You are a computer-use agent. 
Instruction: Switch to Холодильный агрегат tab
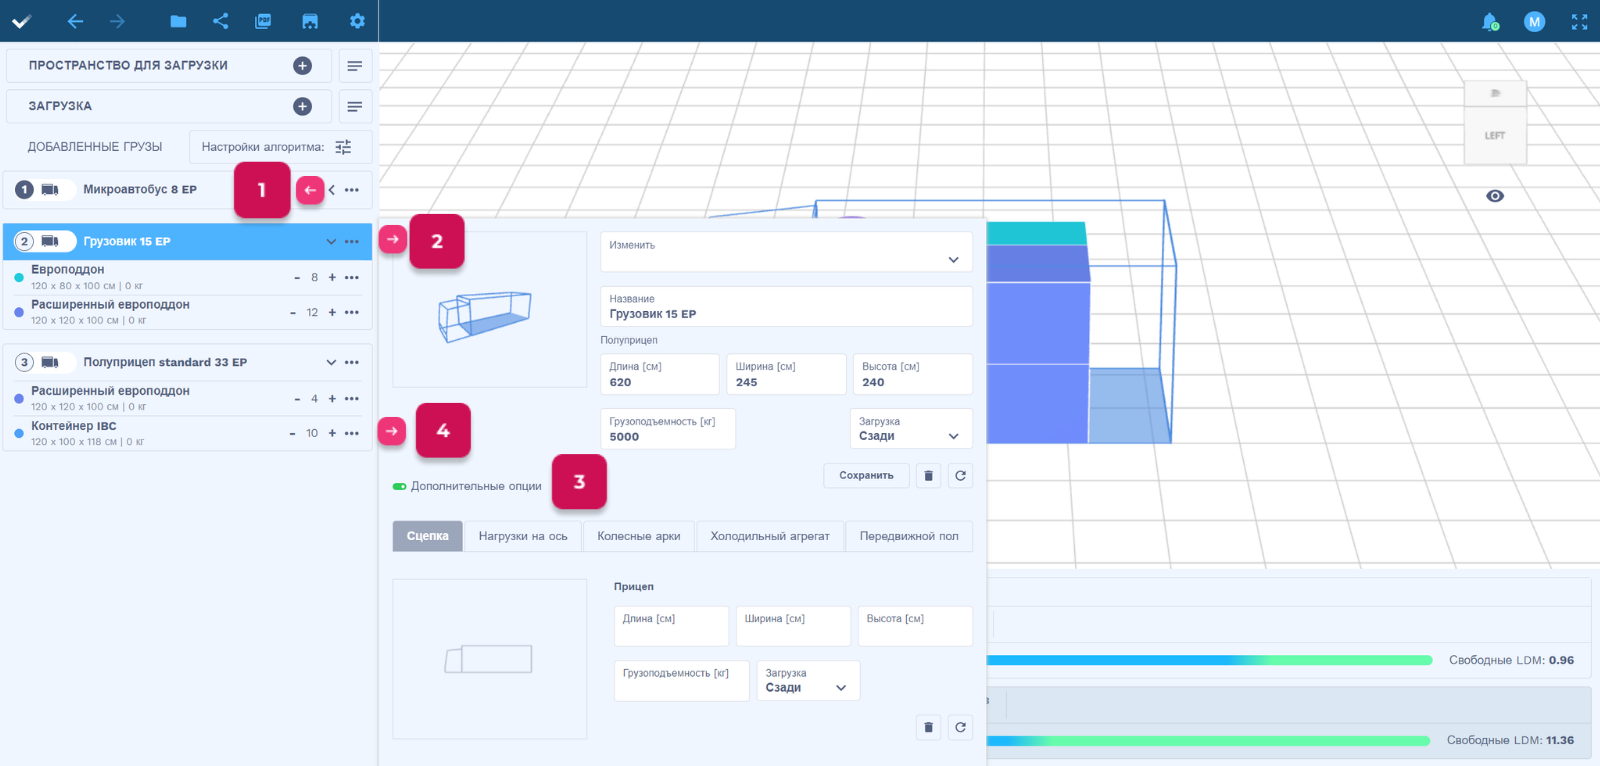click(770, 537)
